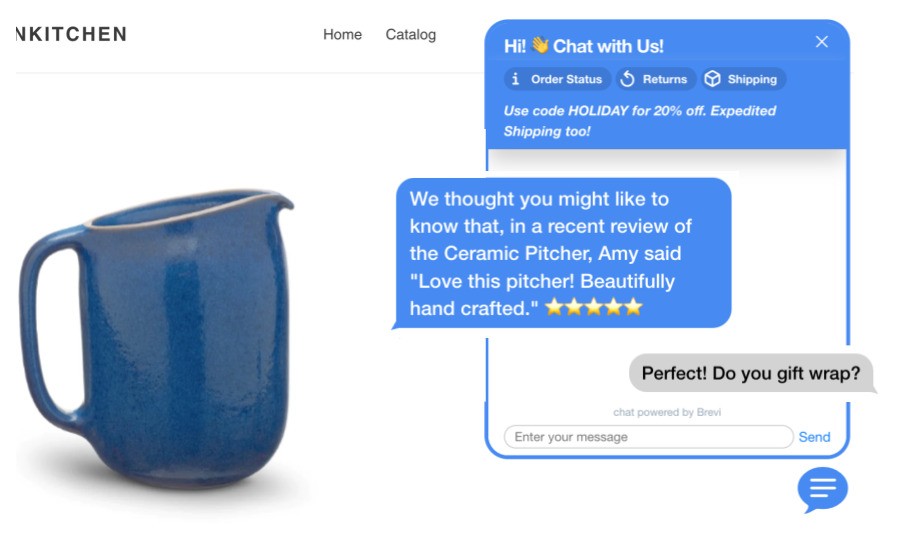The image size is (898, 540).
Task: Toggle the round chat bubble launcher
Action: 822,490
